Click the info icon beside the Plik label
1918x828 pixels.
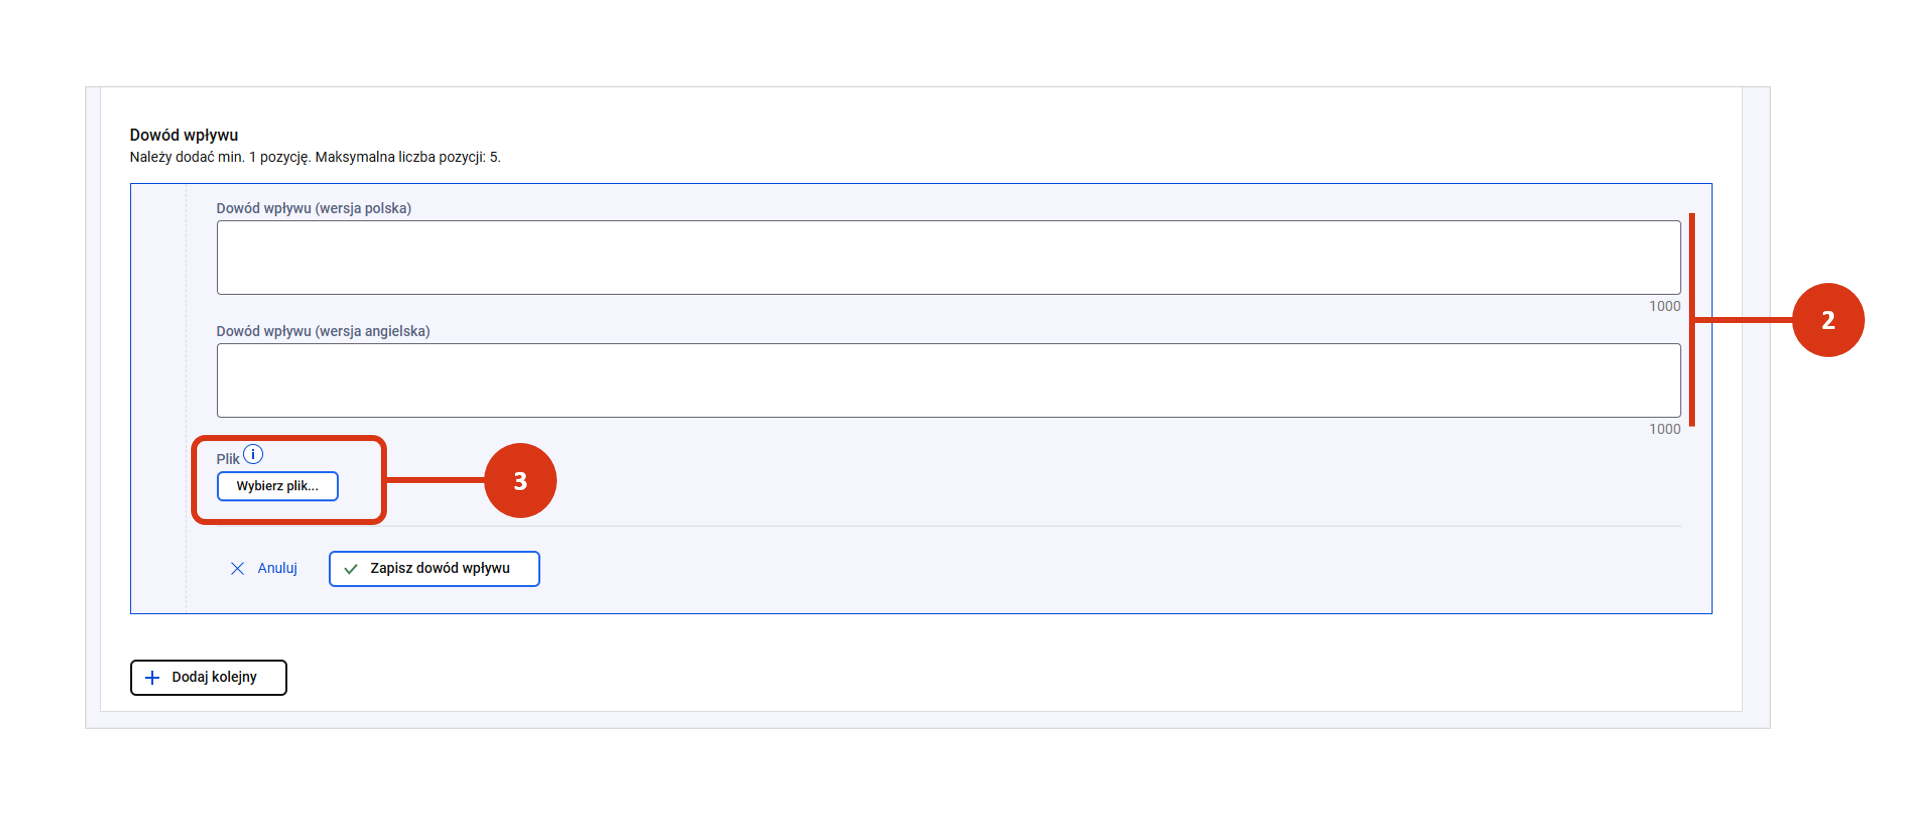coord(254,455)
